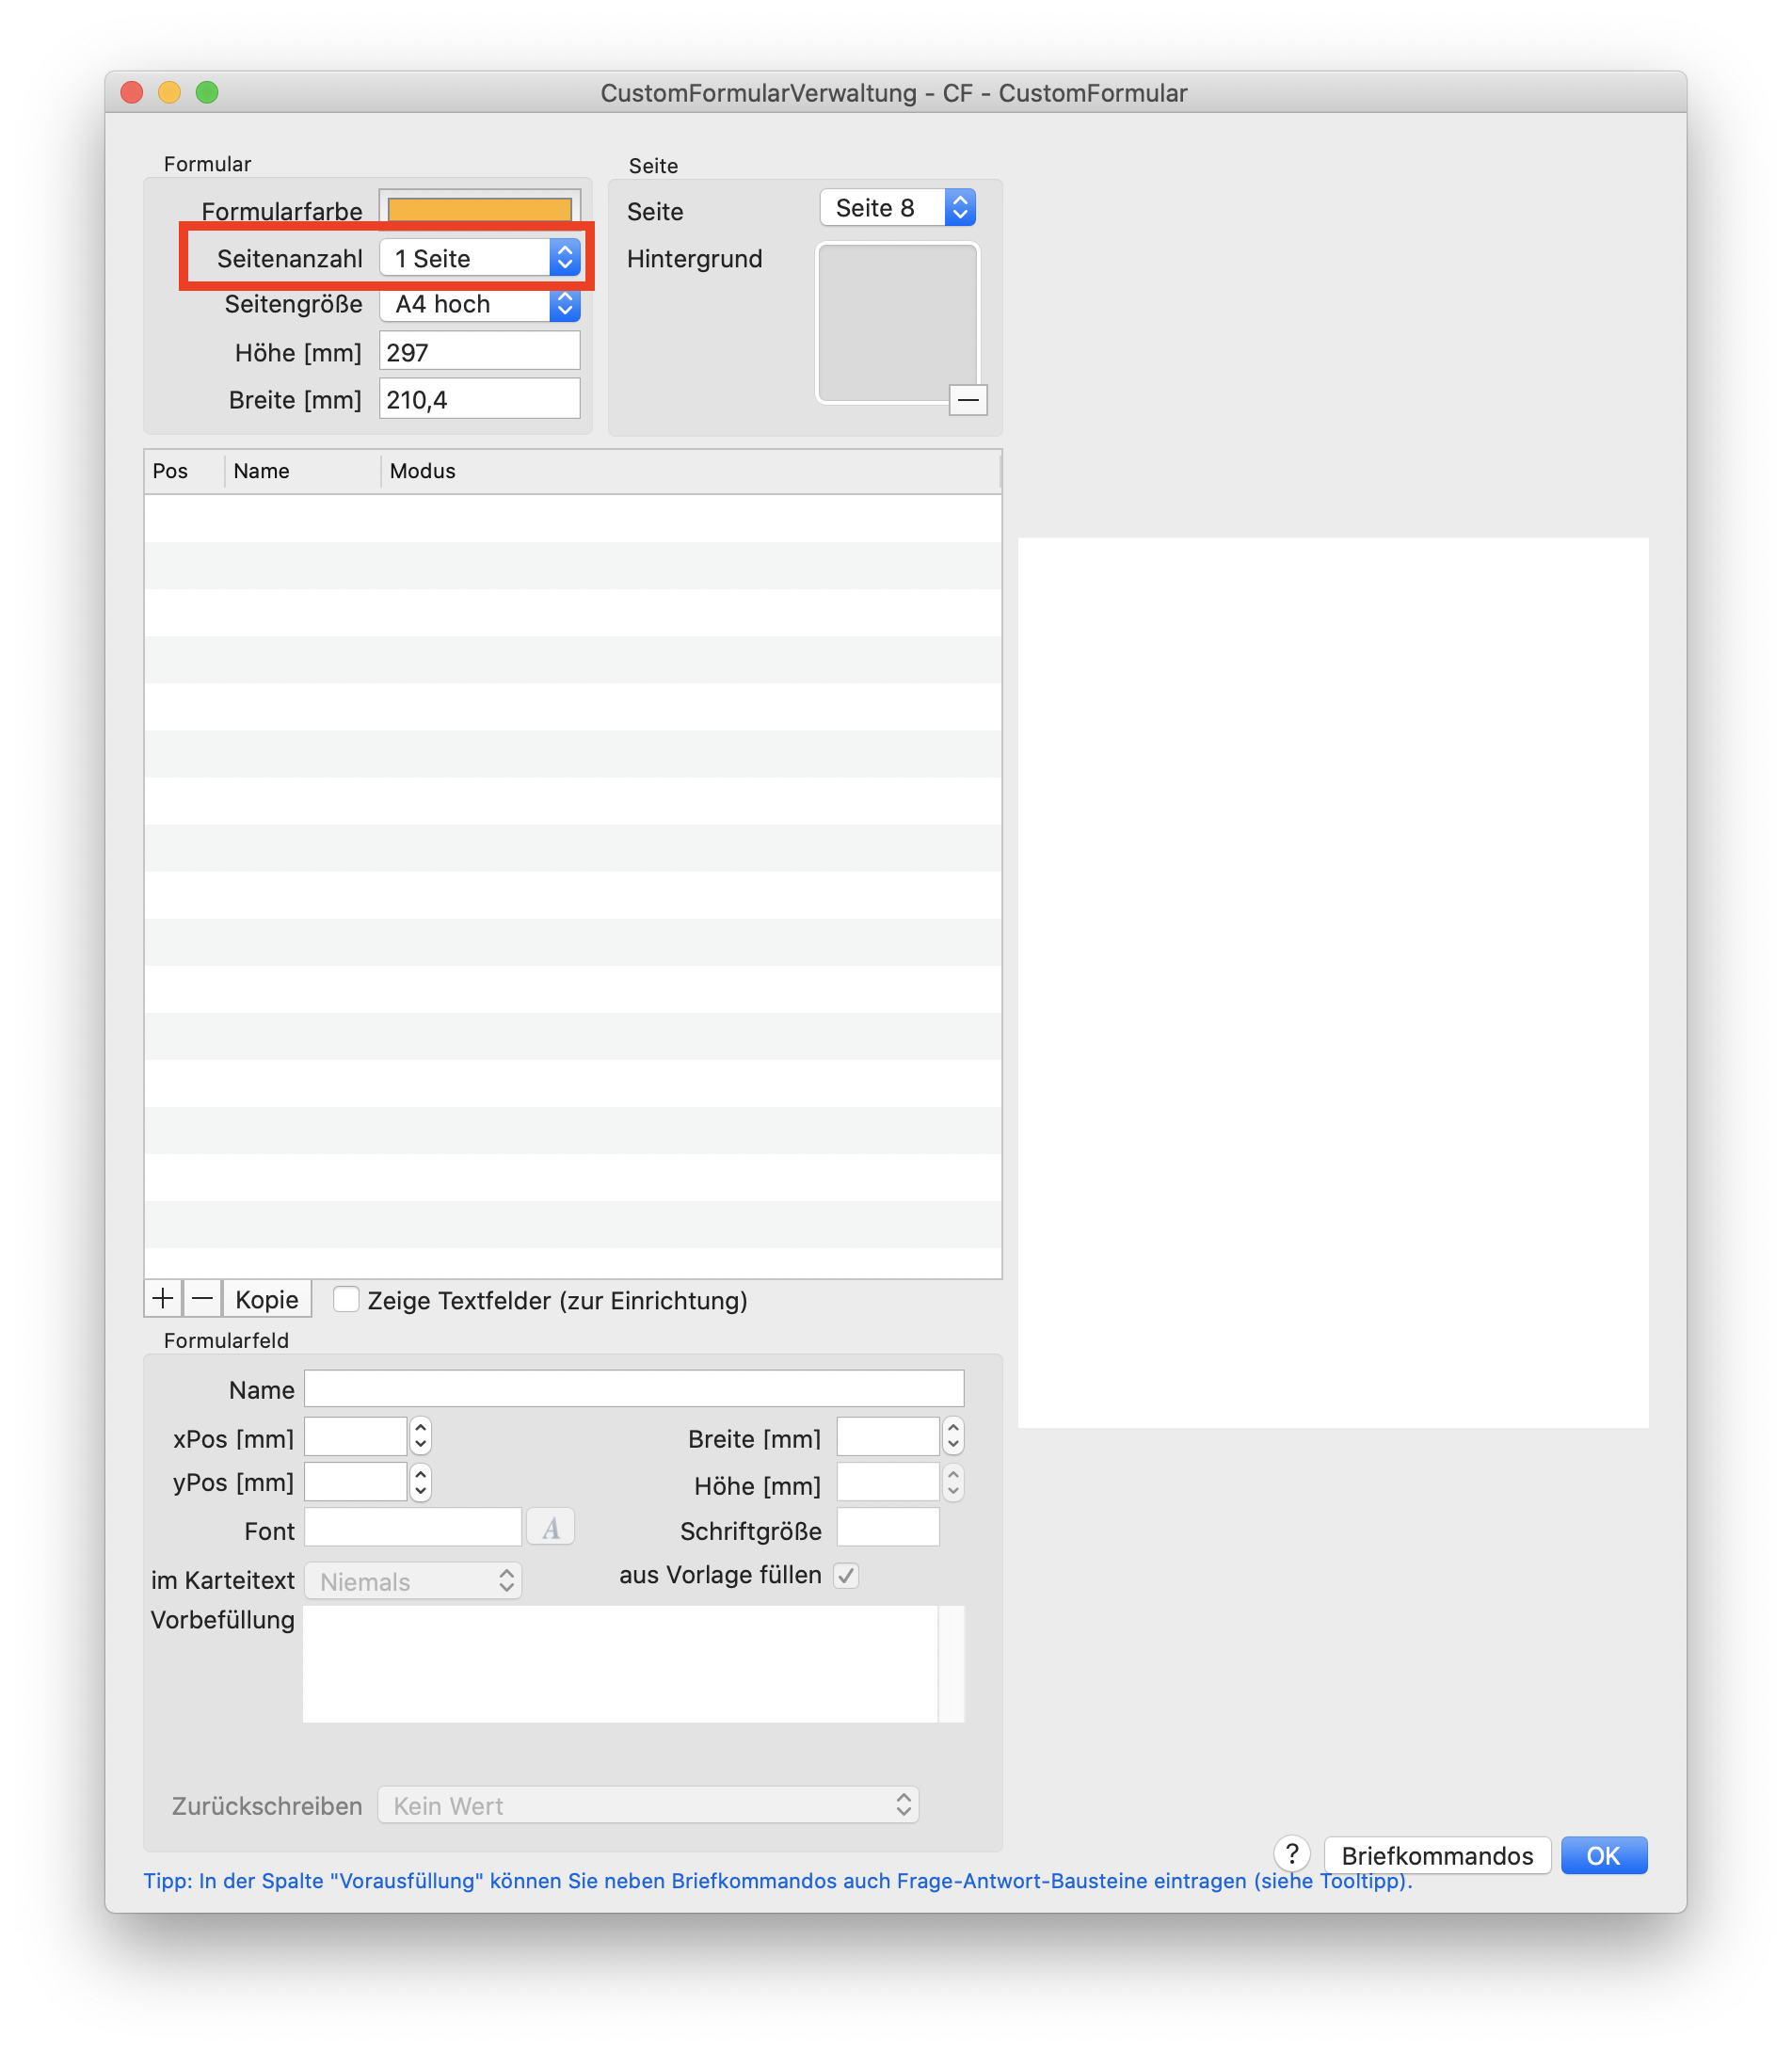This screenshot has height=2052, width=1792.
Task: Click the Hintergrund image well
Action: [x=897, y=323]
